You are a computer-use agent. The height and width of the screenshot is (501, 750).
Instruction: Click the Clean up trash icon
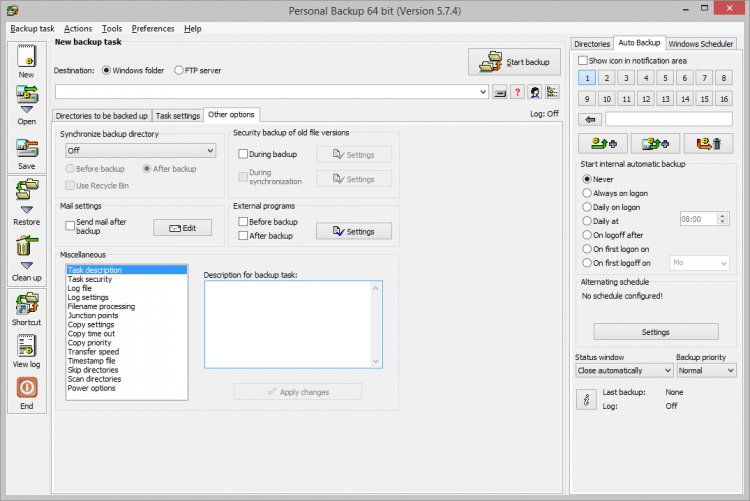tap(27, 245)
